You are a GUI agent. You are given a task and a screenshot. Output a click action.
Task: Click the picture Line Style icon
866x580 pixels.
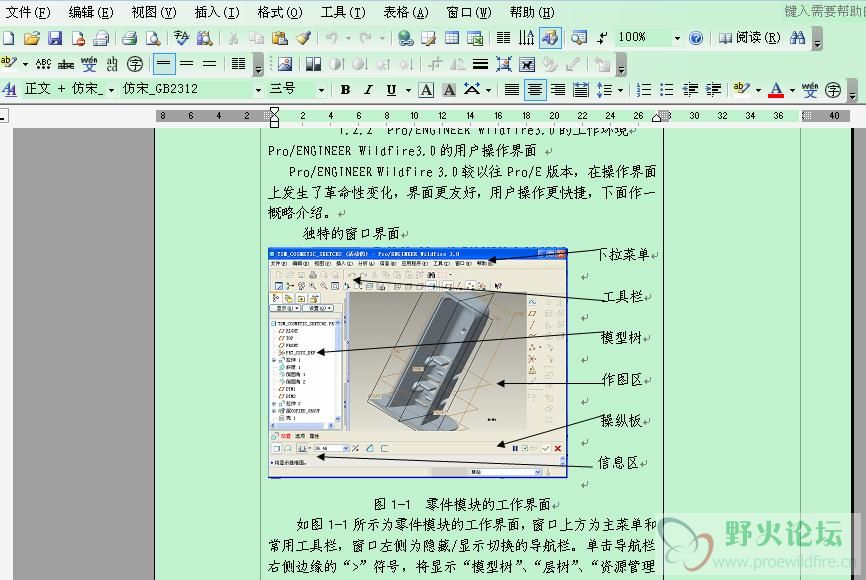480,64
